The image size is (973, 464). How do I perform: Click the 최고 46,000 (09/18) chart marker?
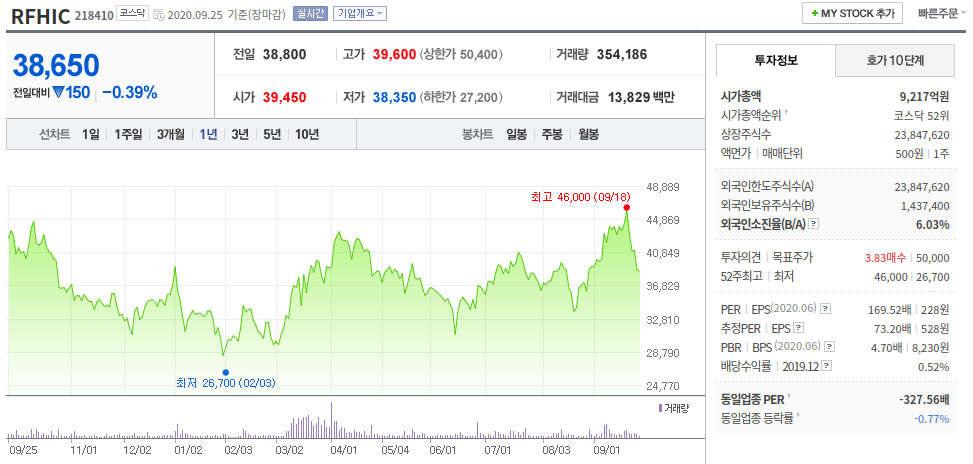pyautogui.click(x=627, y=207)
